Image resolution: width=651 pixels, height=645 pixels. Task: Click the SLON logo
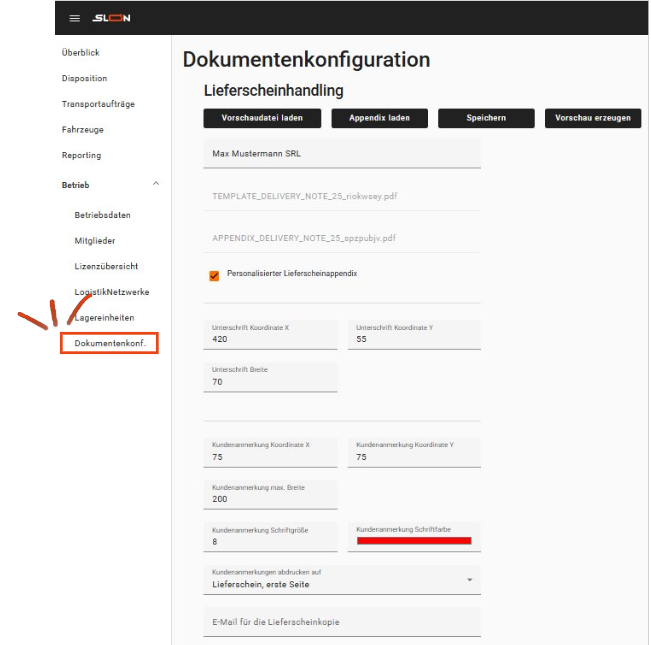111,18
